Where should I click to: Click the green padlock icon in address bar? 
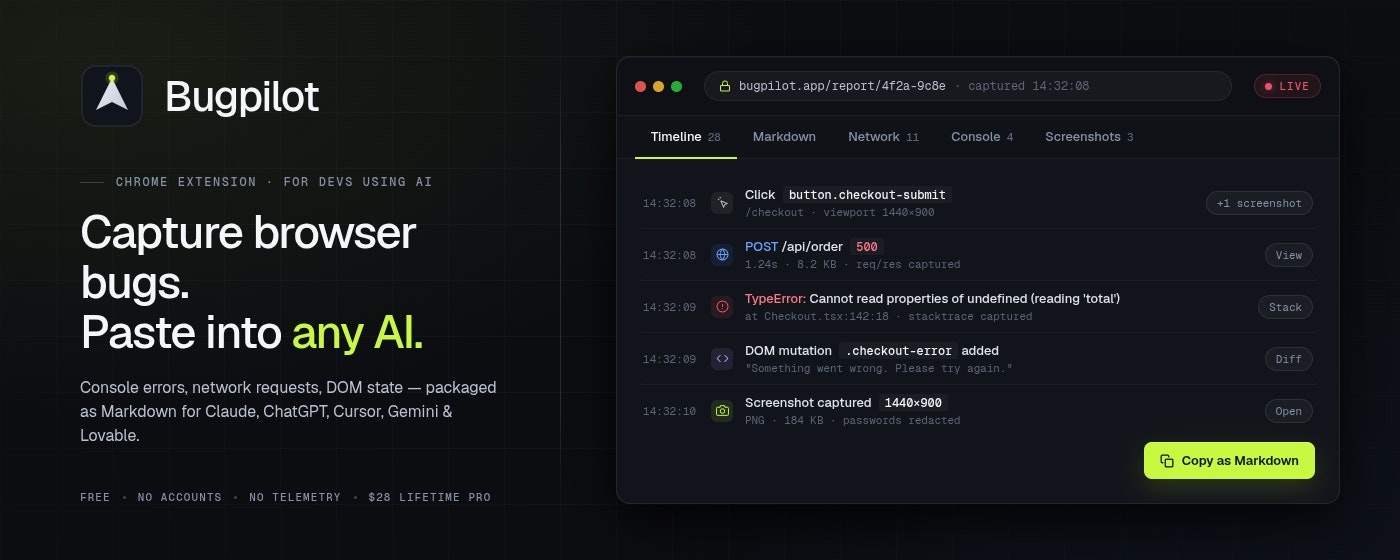pos(725,86)
